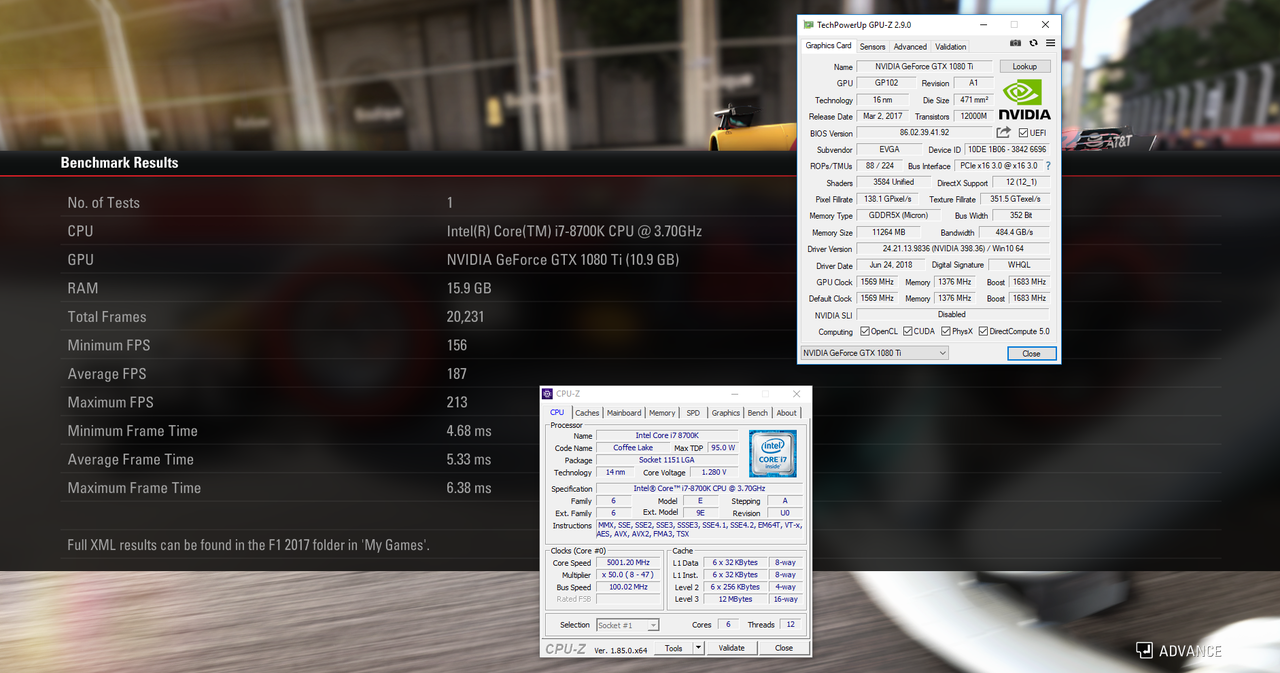Image resolution: width=1280 pixels, height=673 pixels.
Task: Click the BIOS share/export arrow icon
Action: (1003, 132)
